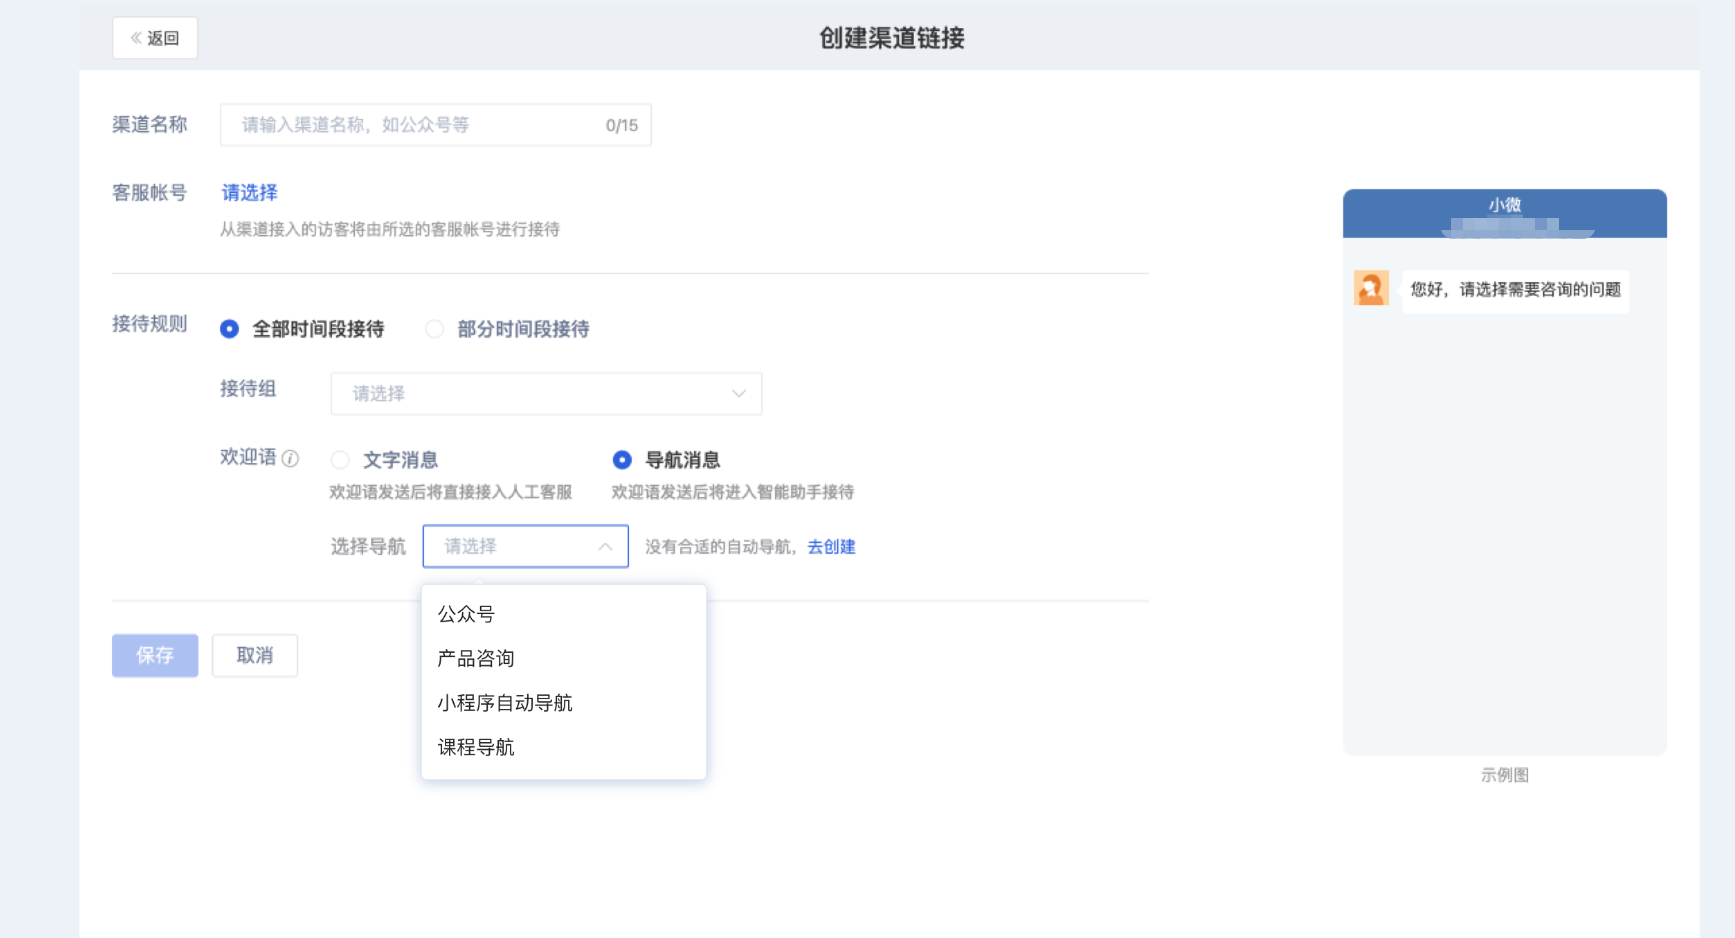Open the 接待组 dropdown
This screenshot has height=938, width=1735.
tap(546, 393)
